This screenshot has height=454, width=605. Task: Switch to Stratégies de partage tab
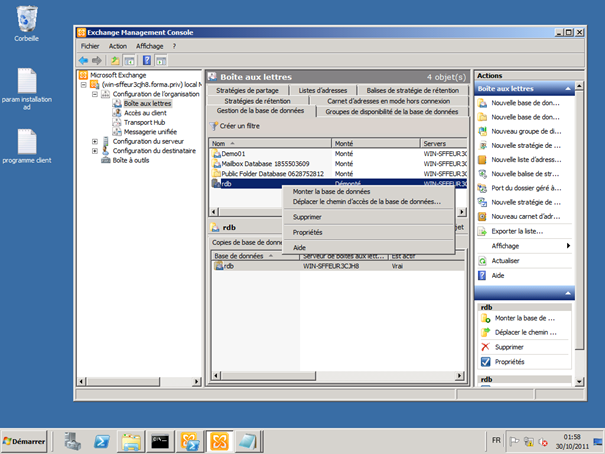[248, 90]
